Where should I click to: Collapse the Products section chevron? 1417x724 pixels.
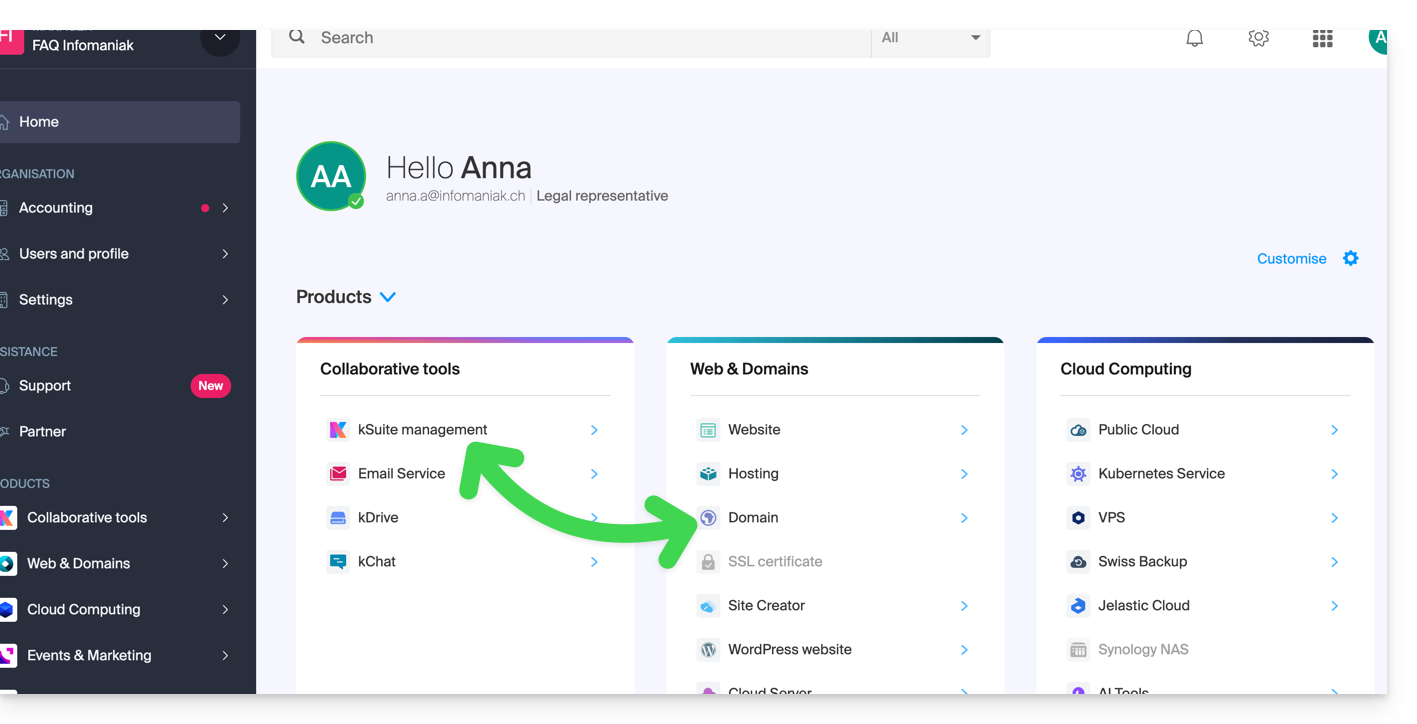[x=388, y=297]
